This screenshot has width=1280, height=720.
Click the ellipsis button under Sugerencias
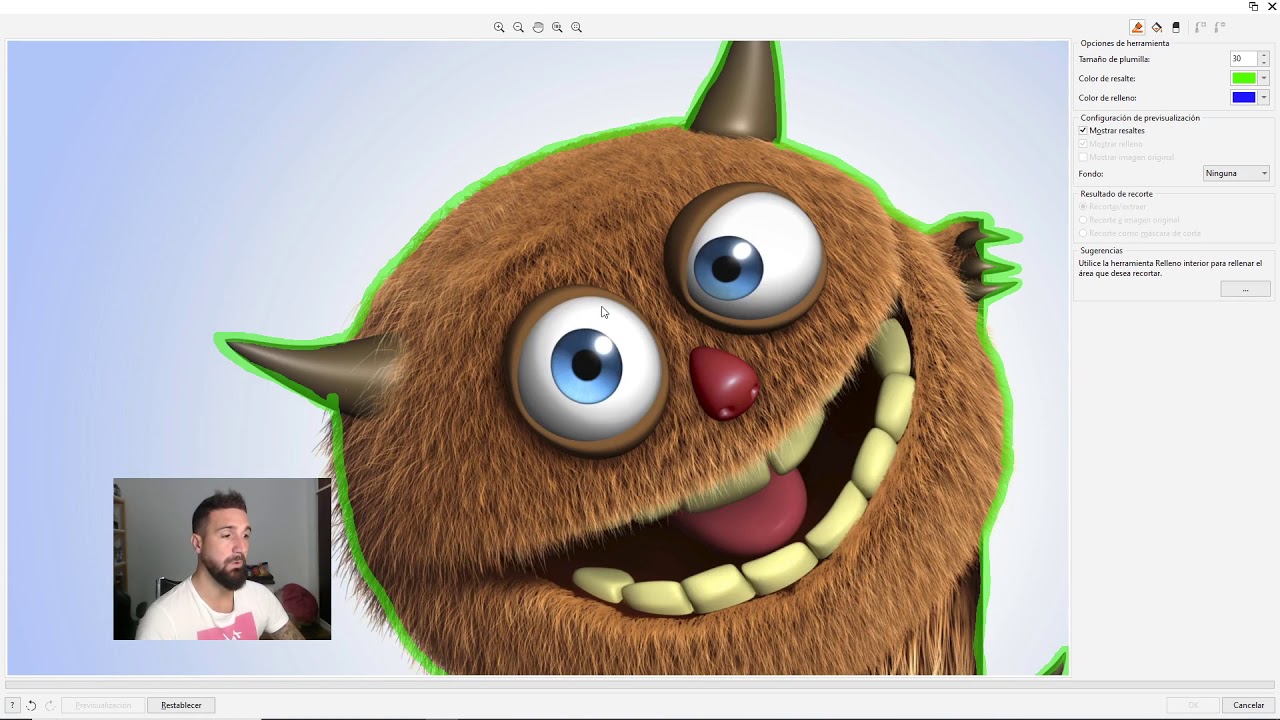tap(1245, 289)
